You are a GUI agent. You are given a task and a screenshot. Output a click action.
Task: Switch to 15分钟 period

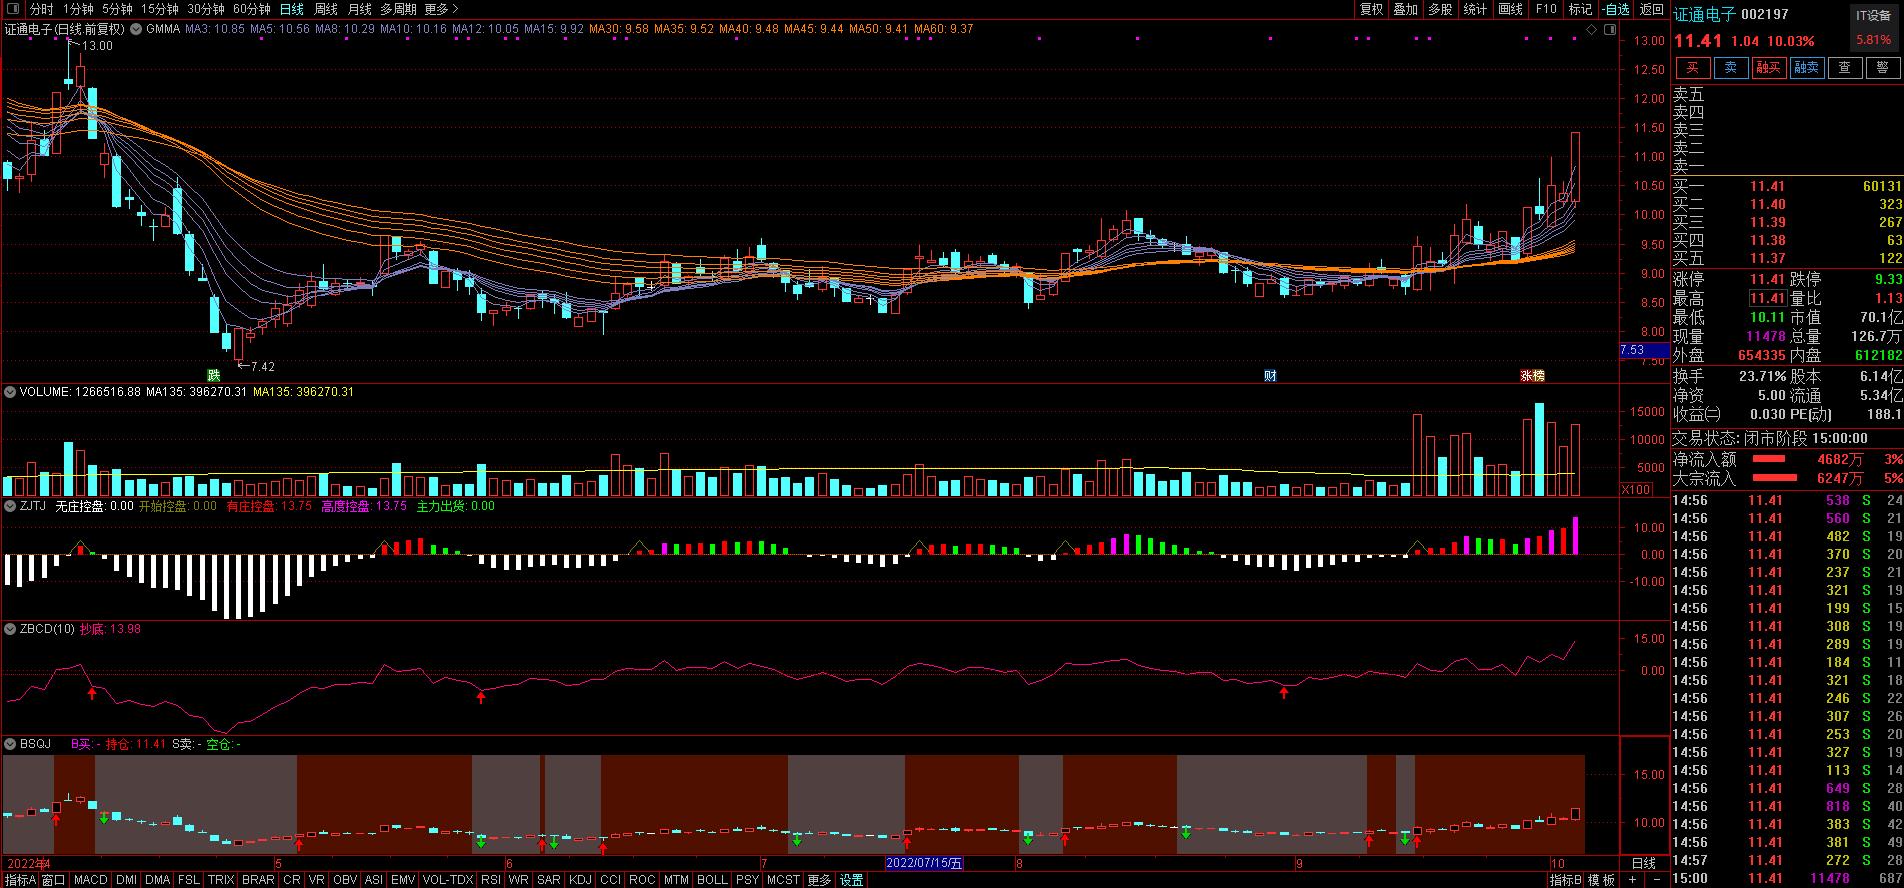(x=159, y=9)
